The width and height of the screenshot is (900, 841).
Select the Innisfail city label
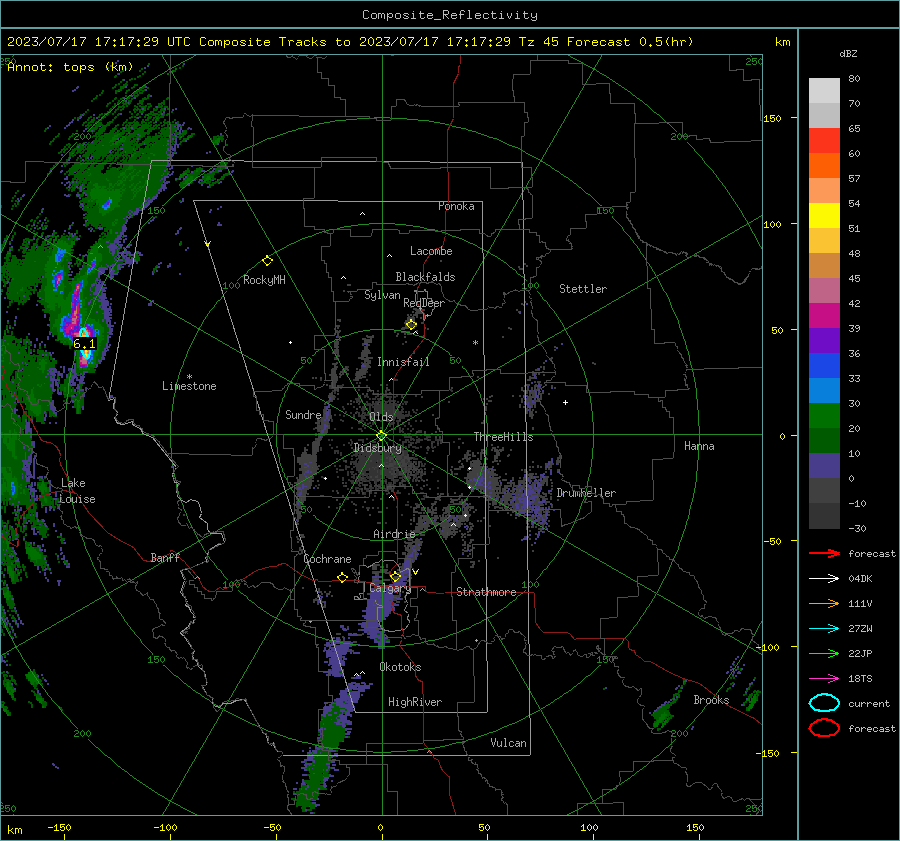[403, 362]
